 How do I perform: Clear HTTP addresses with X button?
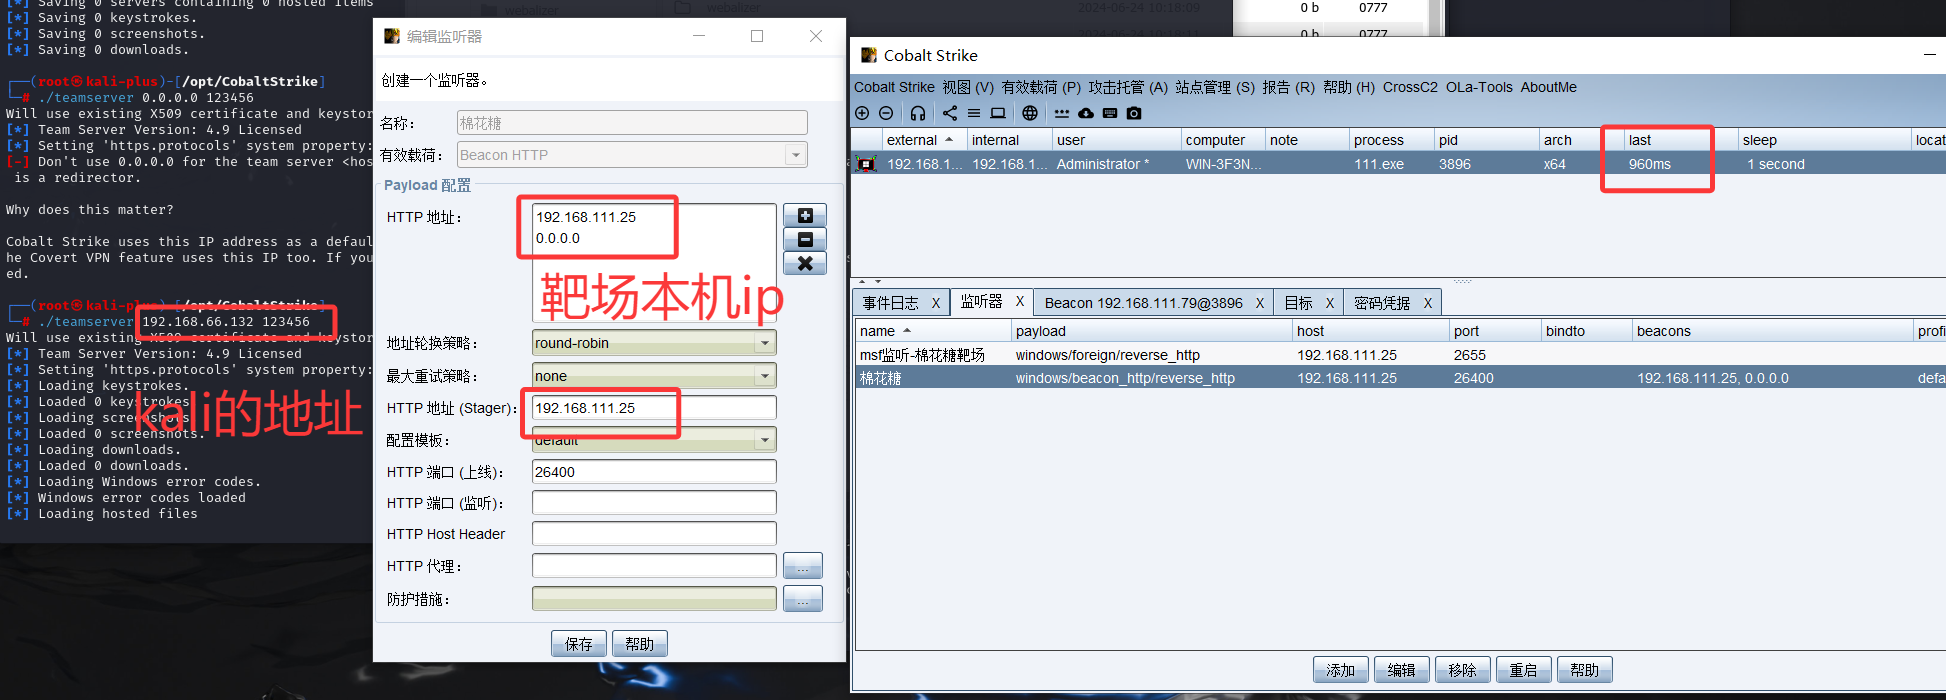pyautogui.click(x=805, y=263)
